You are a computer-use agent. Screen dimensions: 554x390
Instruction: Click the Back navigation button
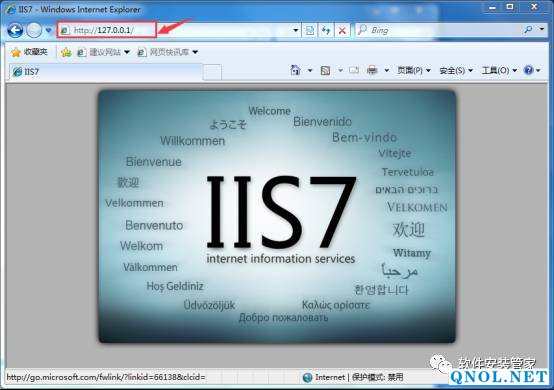[15, 30]
